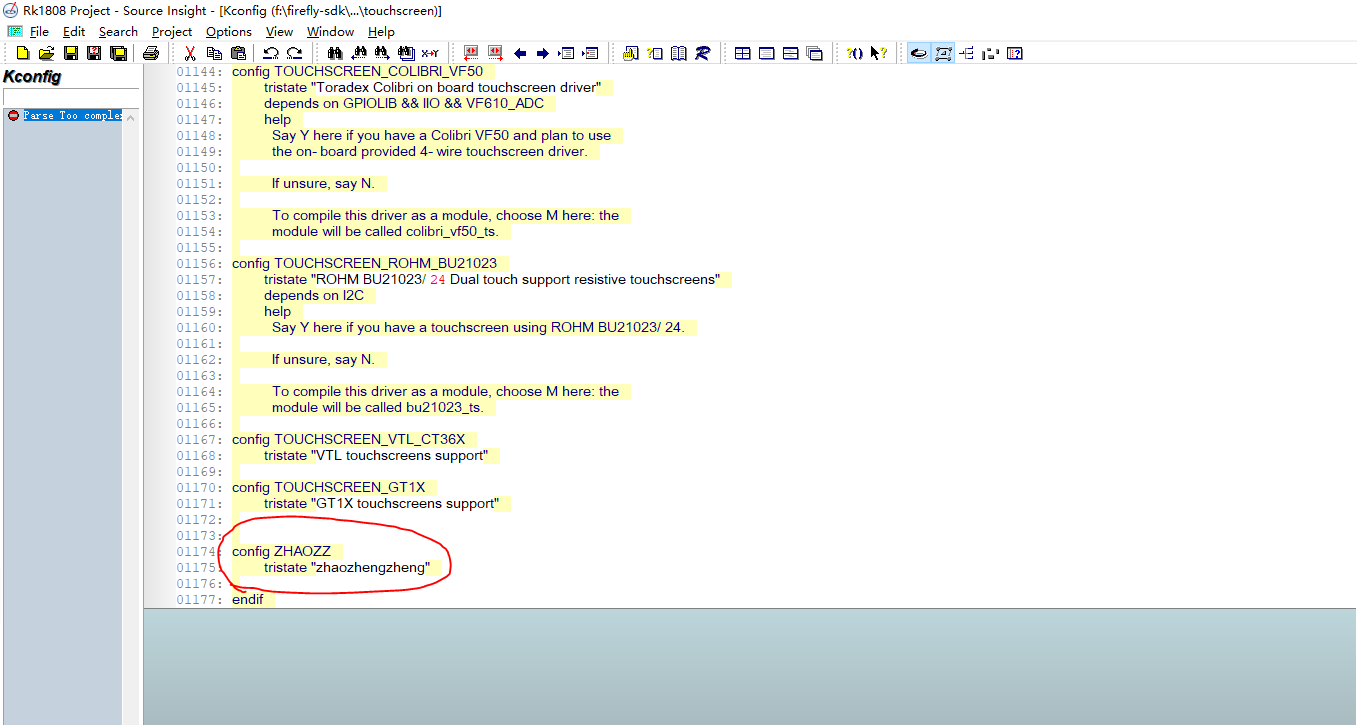This screenshot has height=725, width=1357.
Task: Click the help window icon at toolbar end
Action: pos(1015,53)
